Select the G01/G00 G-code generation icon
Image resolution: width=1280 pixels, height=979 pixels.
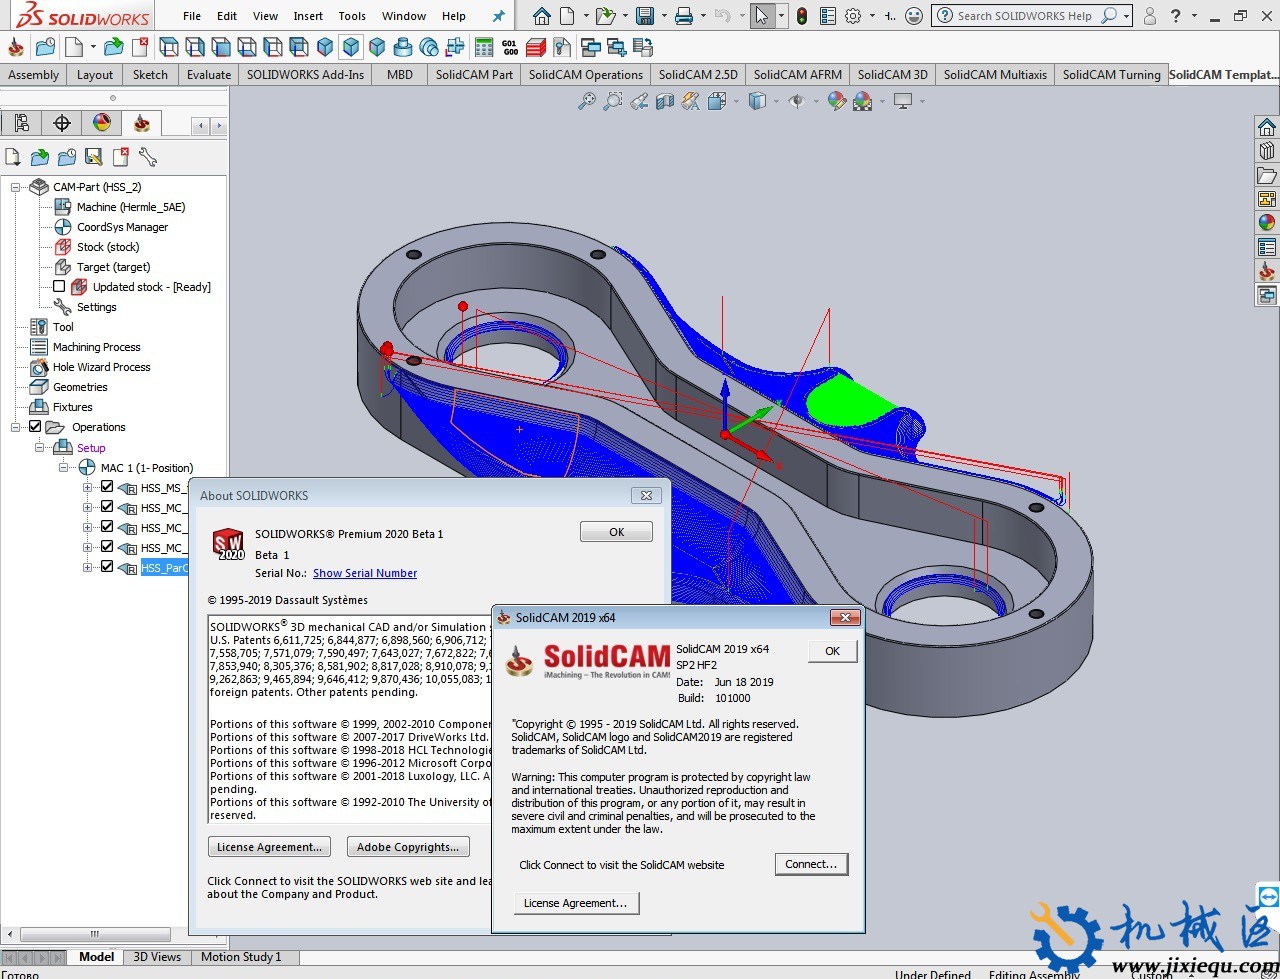click(510, 46)
